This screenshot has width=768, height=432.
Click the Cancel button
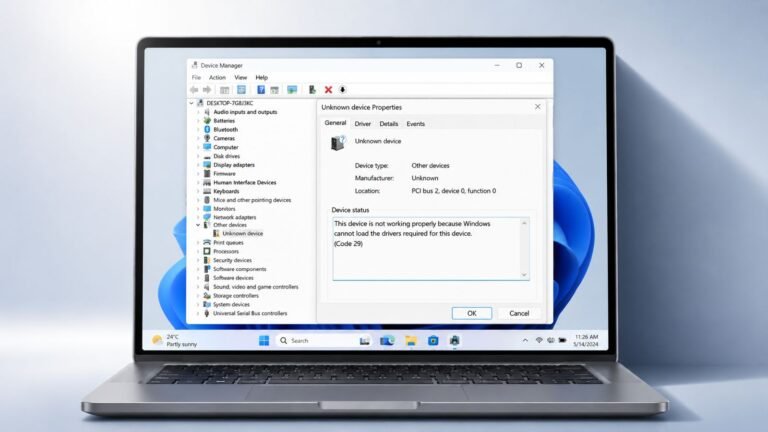point(519,313)
